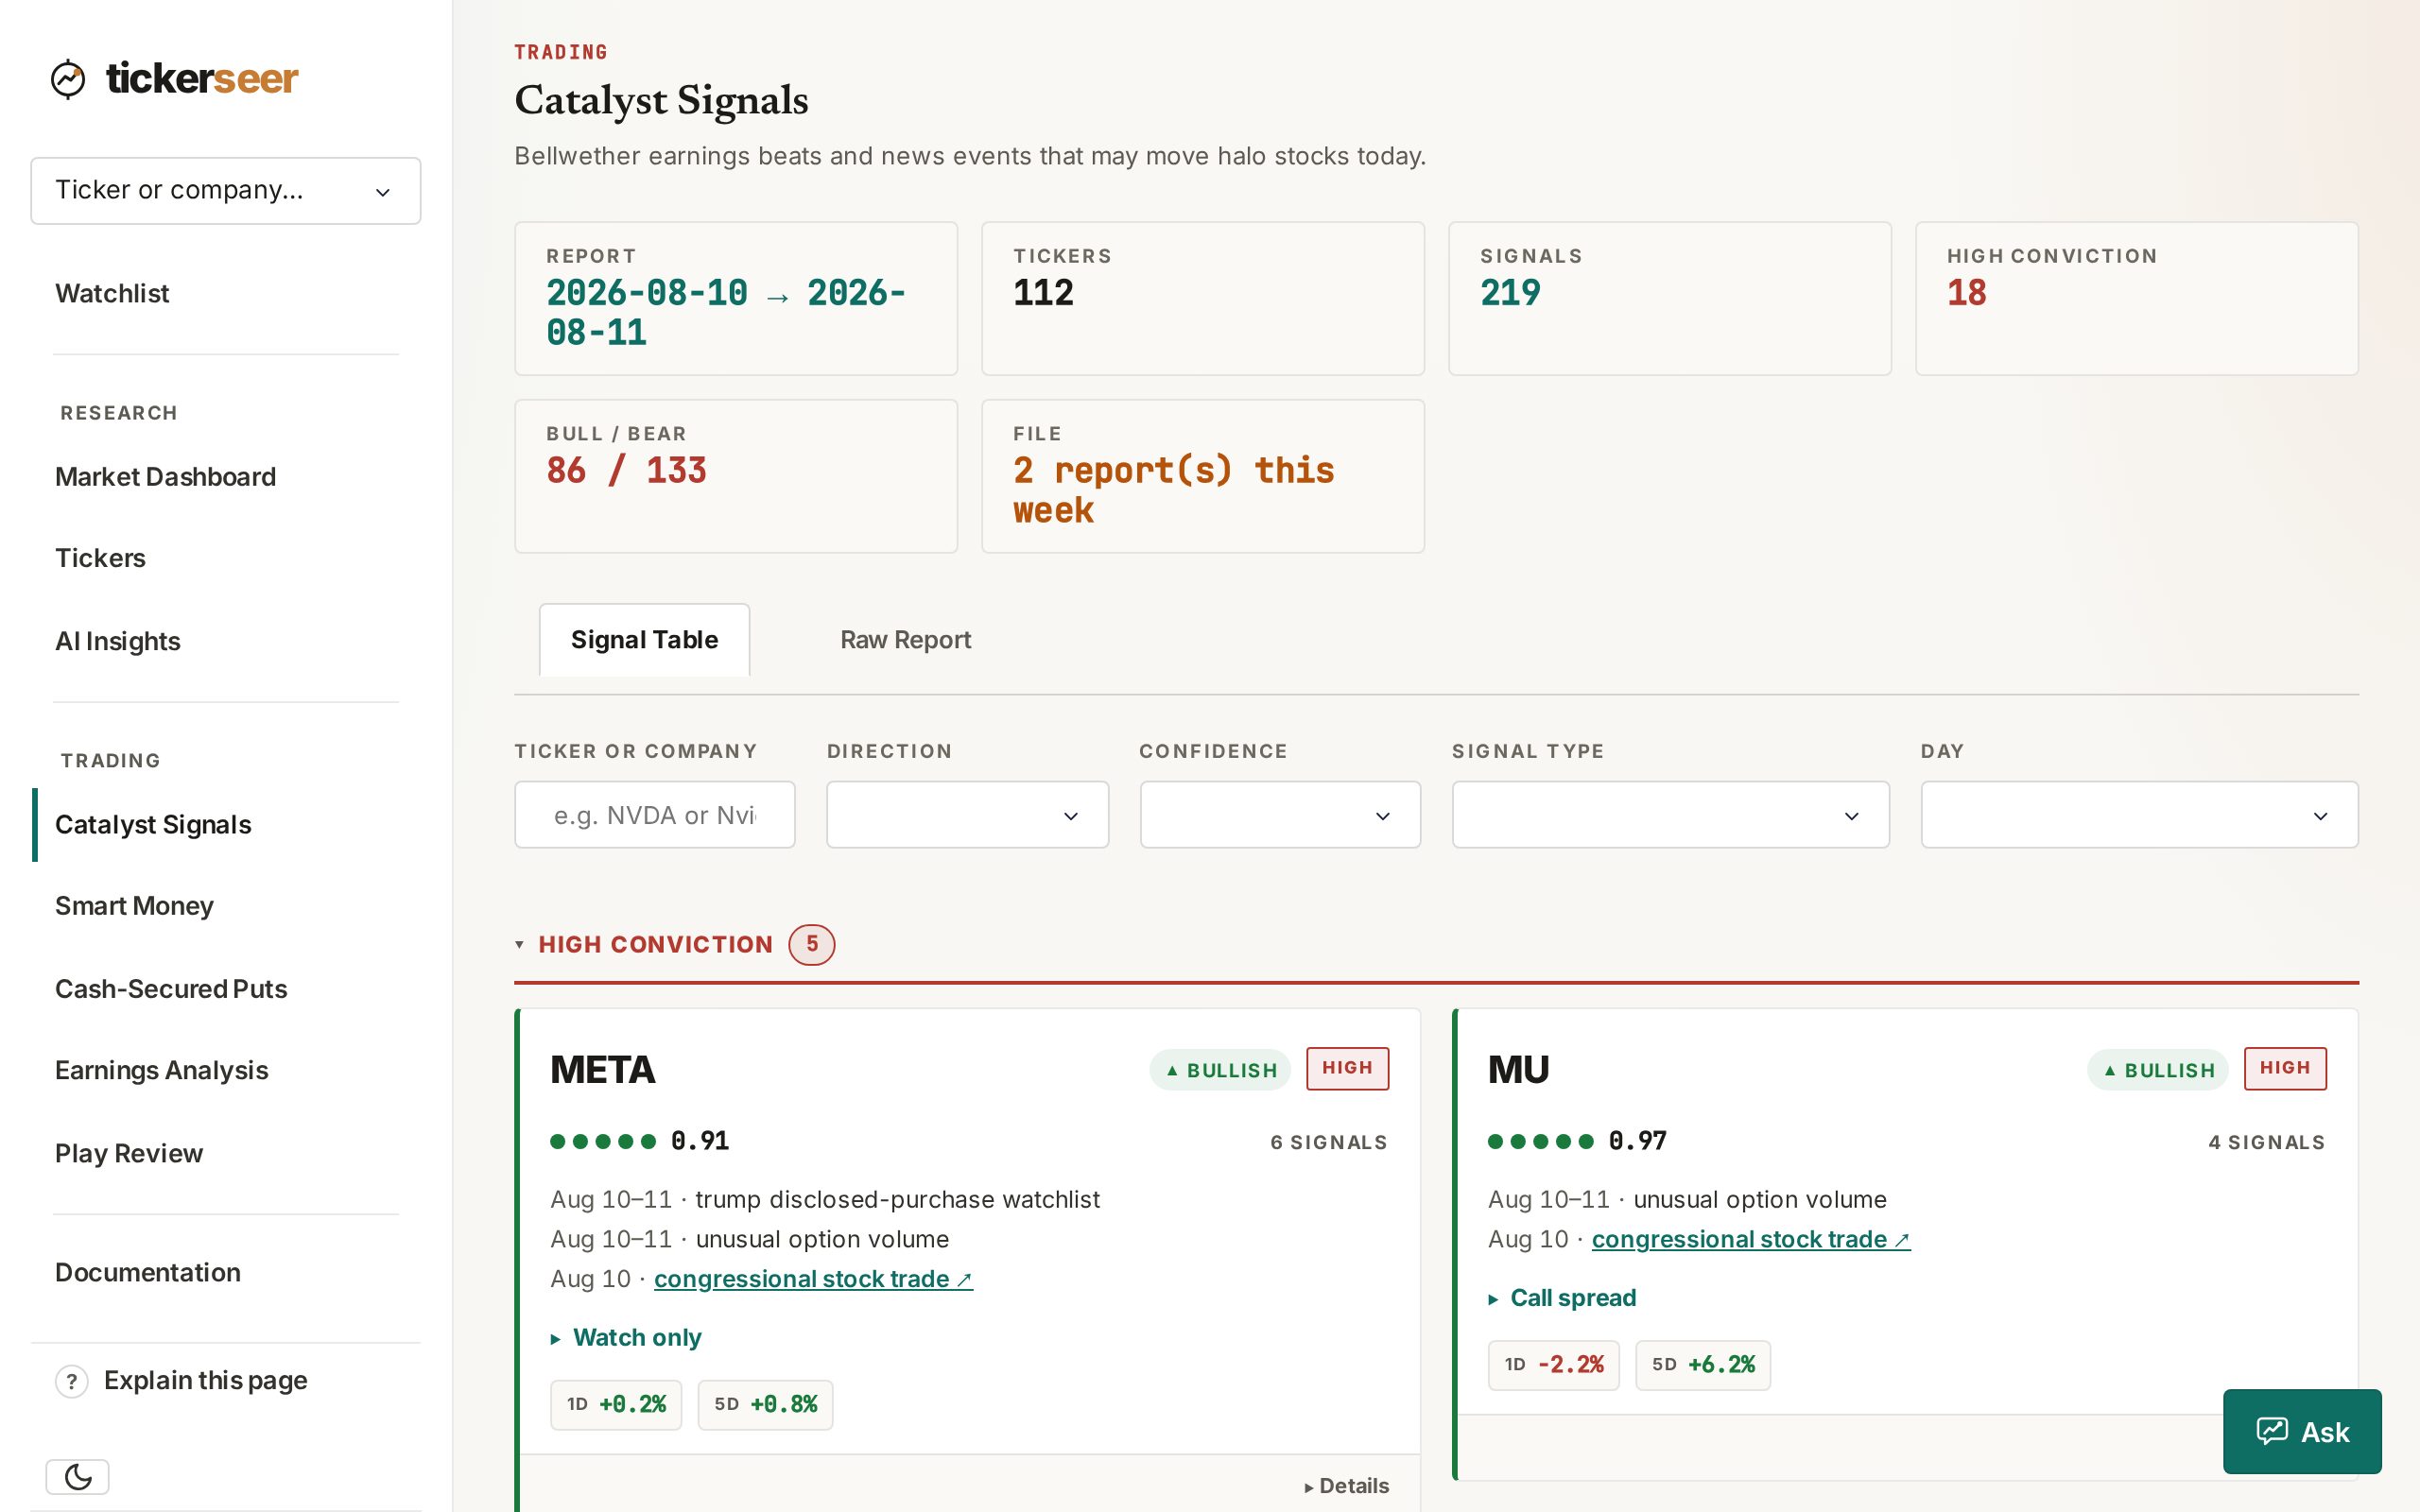The image size is (2420, 1512).
Task: Go to Cash-Secured Puts
Action: point(171,989)
